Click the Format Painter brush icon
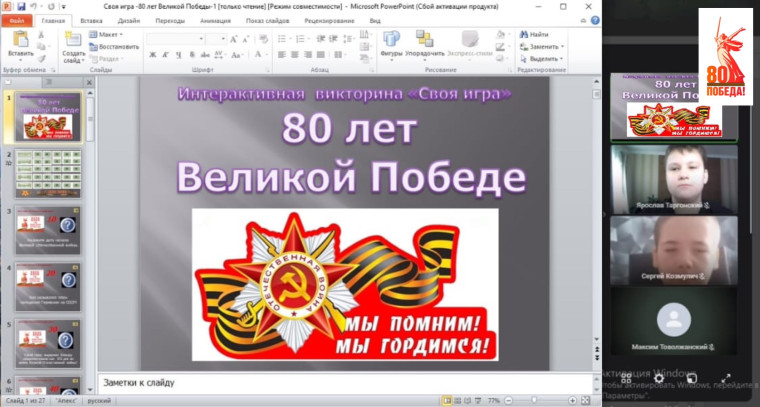Screen dimensions: 760x407 click(x=41, y=59)
